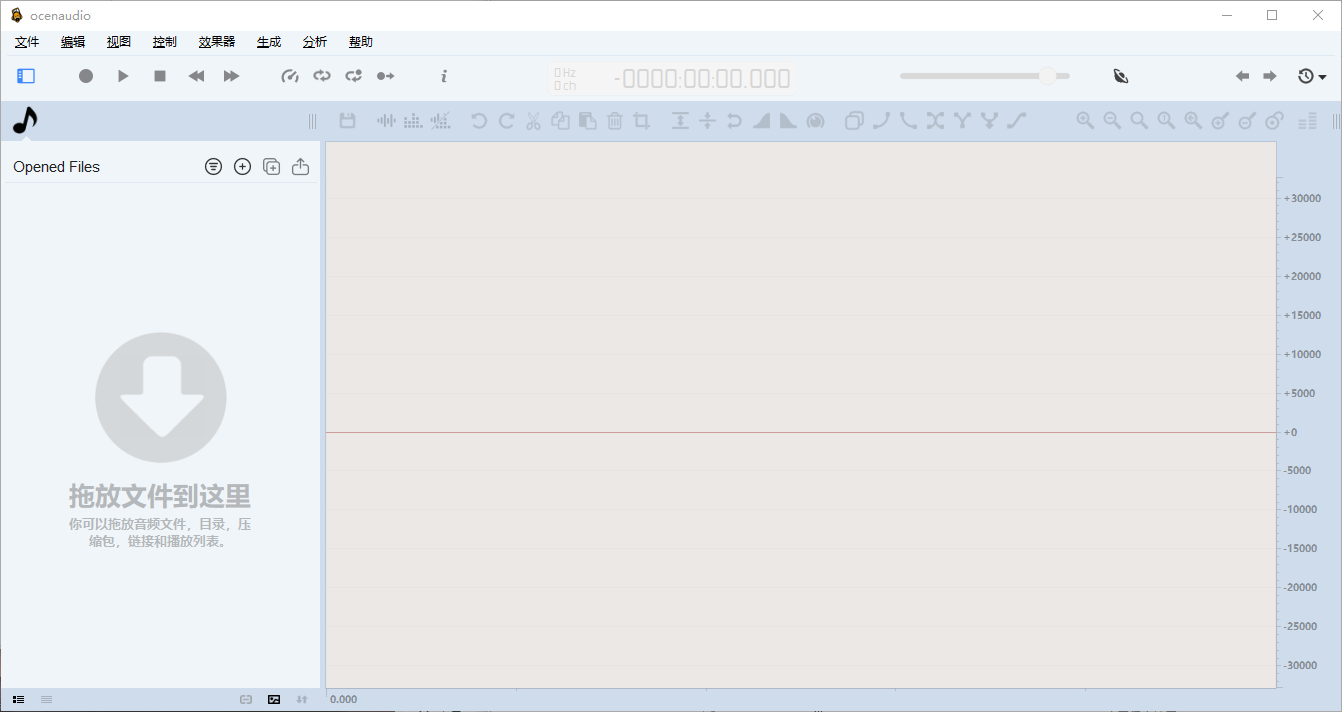Open the 效果器 menu
Image resolution: width=1342 pixels, height=712 pixels.
click(216, 42)
